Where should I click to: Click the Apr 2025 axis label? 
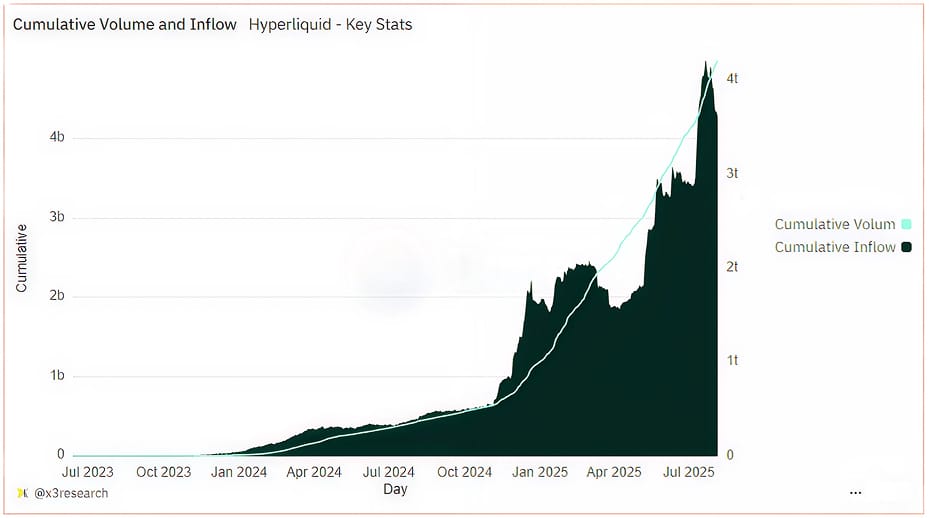click(x=614, y=472)
